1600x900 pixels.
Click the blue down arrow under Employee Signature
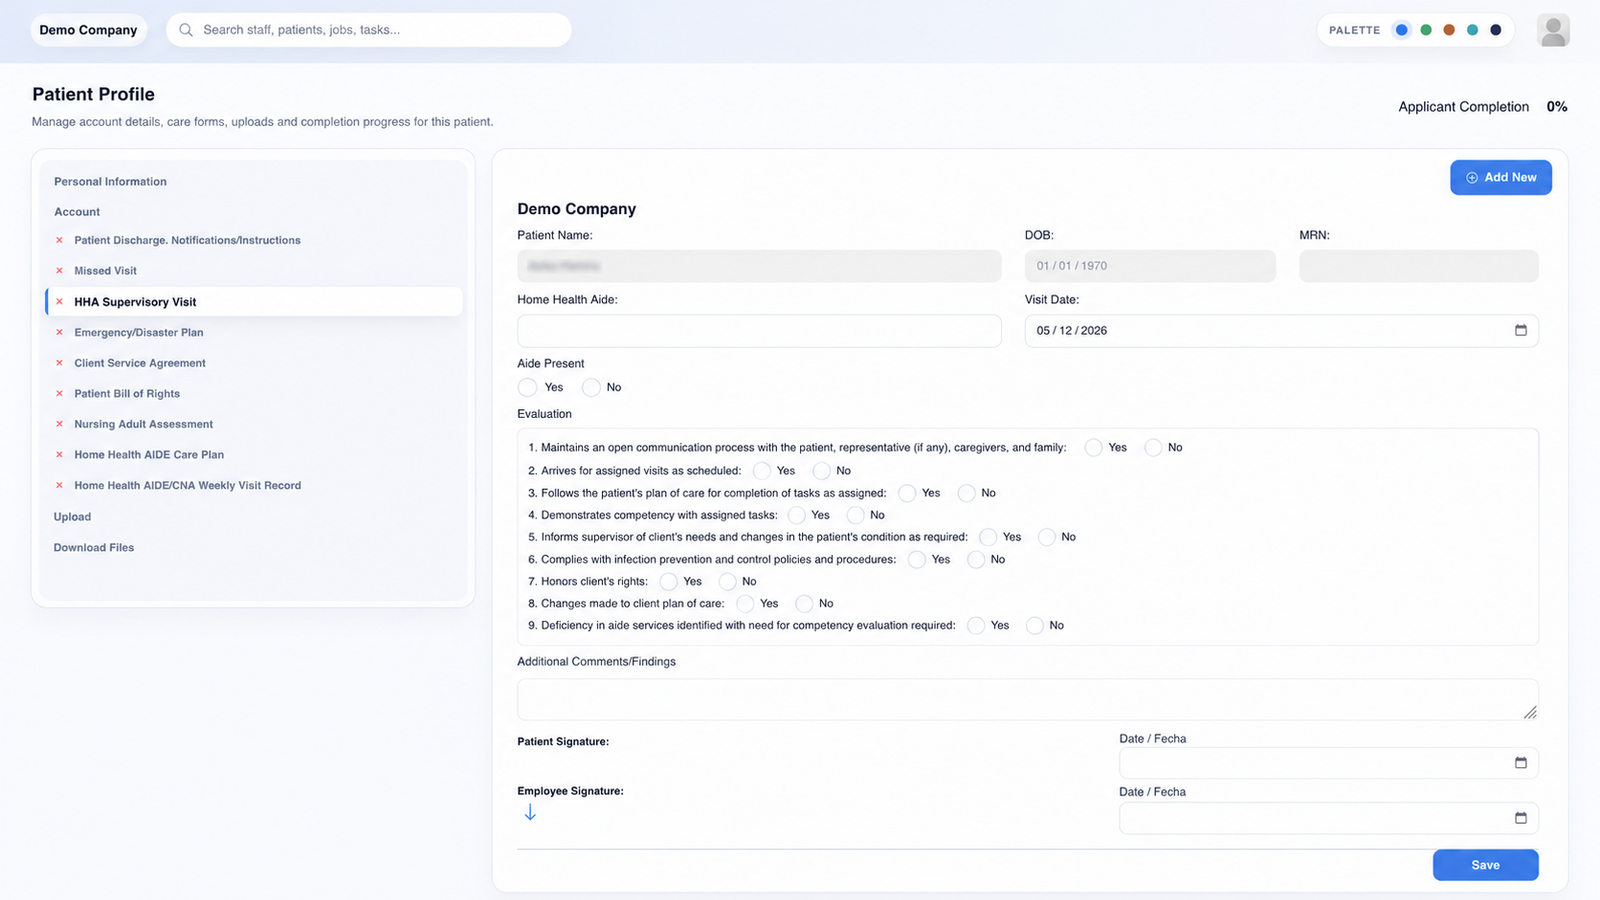530,813
